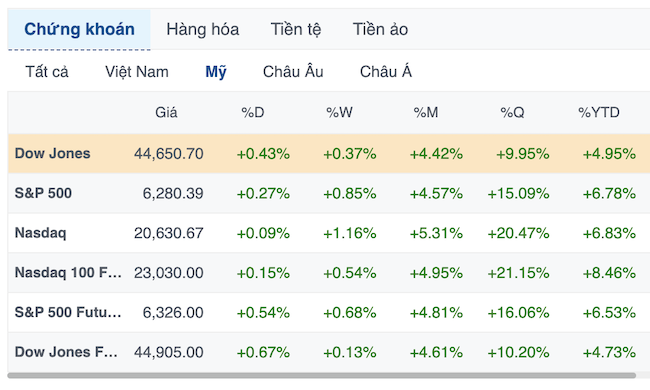
Task: Select the Mỹ region filter
Action: (x=216, y=72)
